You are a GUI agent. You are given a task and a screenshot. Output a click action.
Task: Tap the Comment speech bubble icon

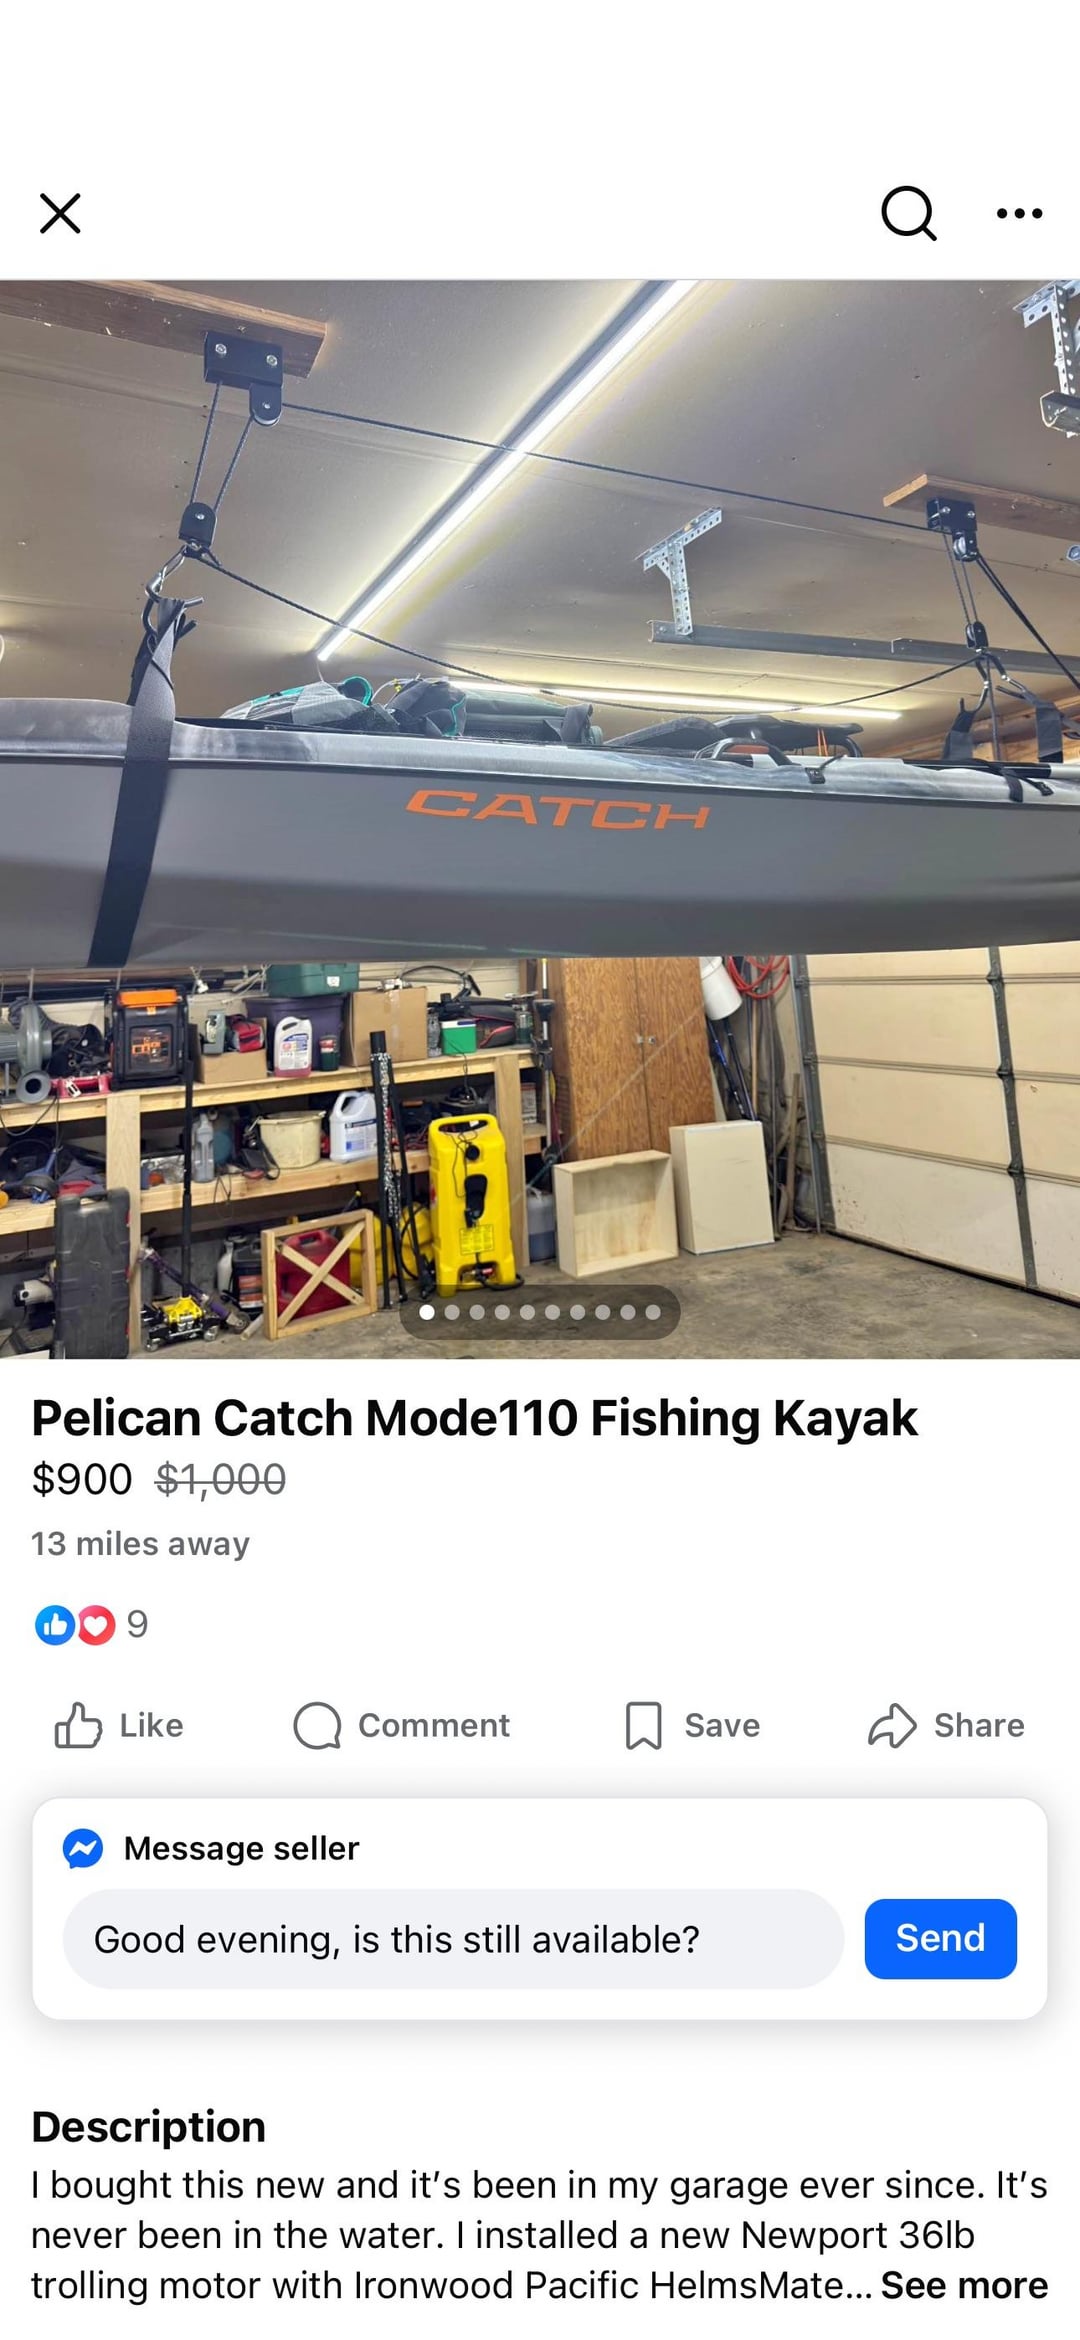(317, 1725)
